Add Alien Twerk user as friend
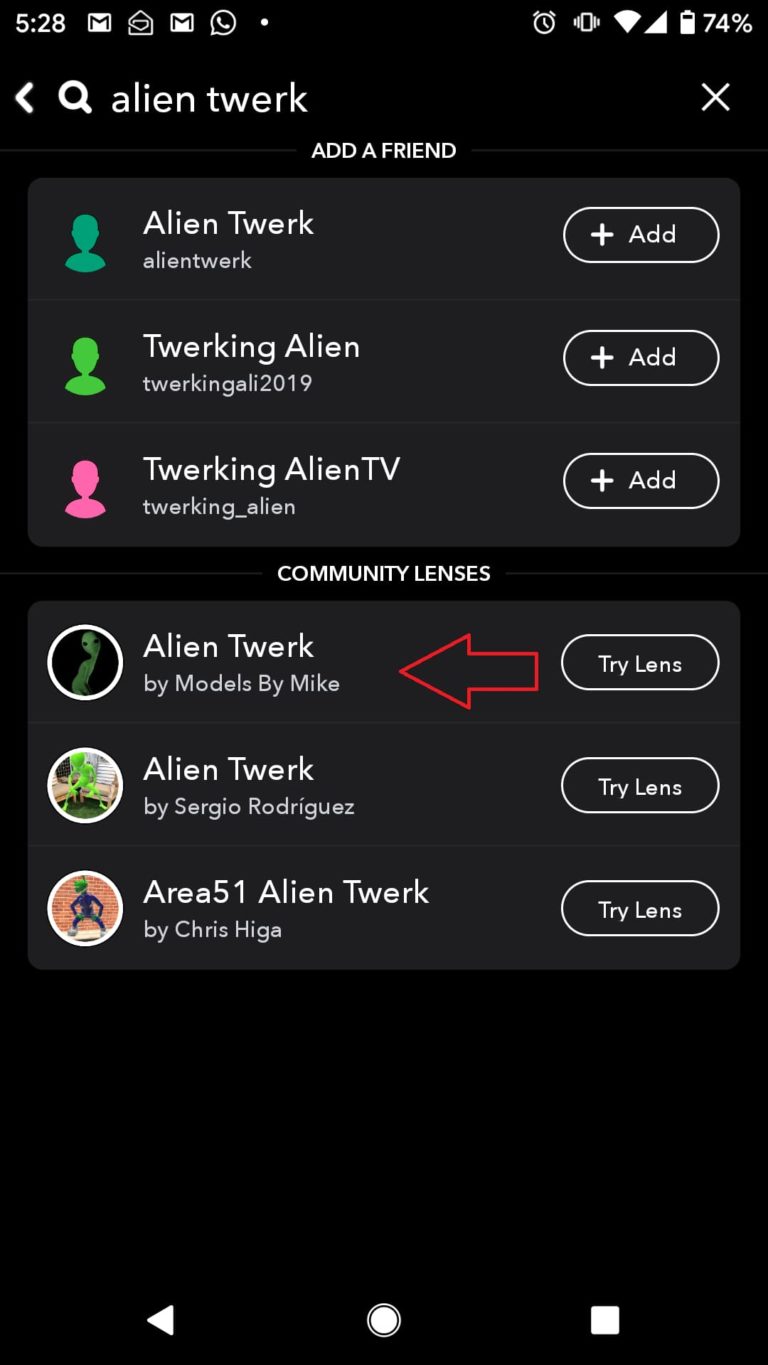 point(641,235)
